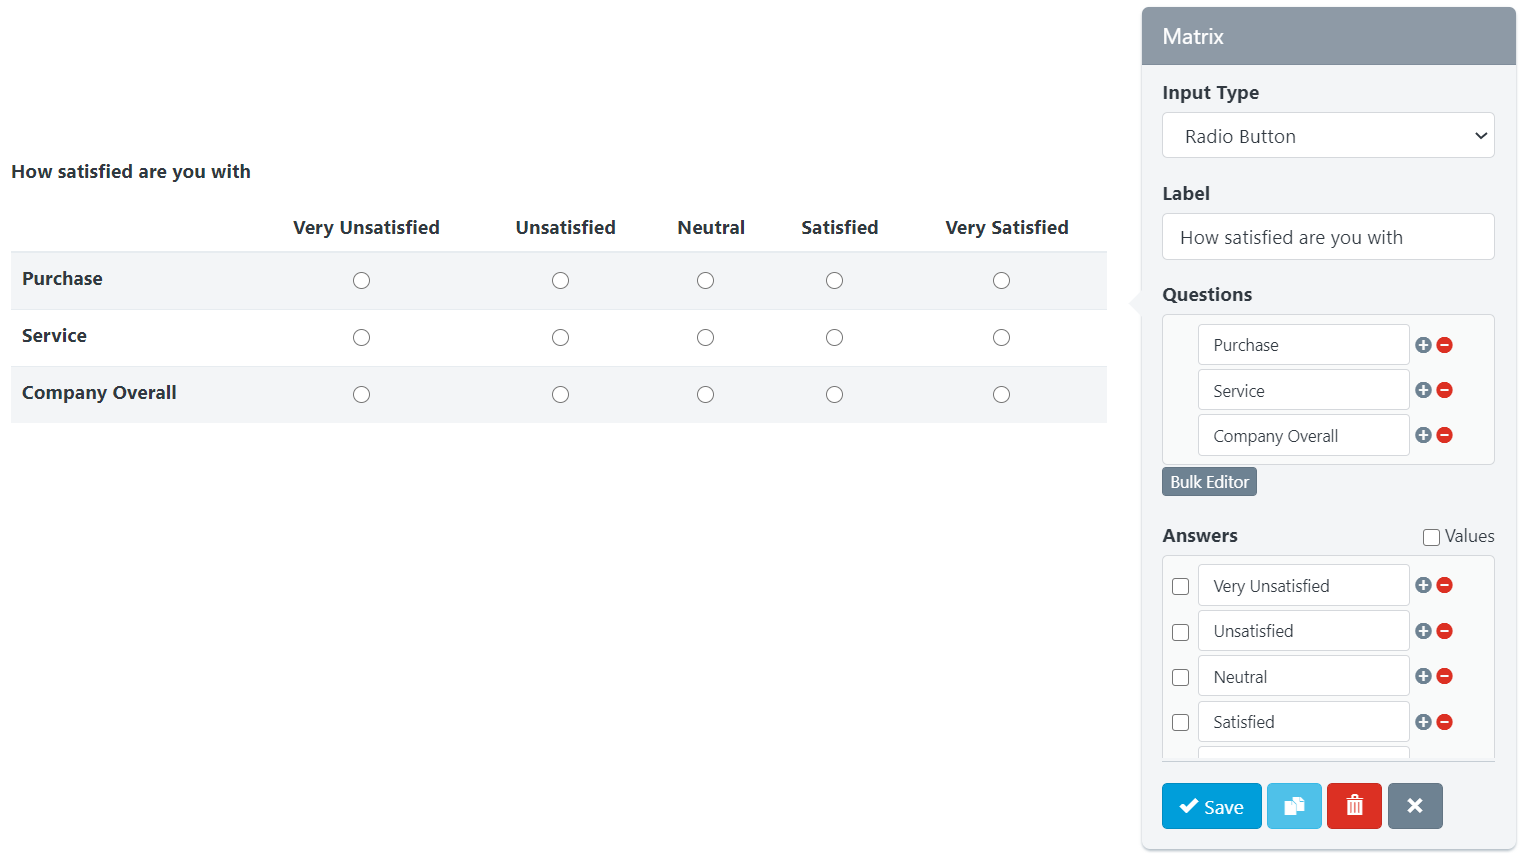Select Unsatisfied for Company Overall row

click(560, 395)
